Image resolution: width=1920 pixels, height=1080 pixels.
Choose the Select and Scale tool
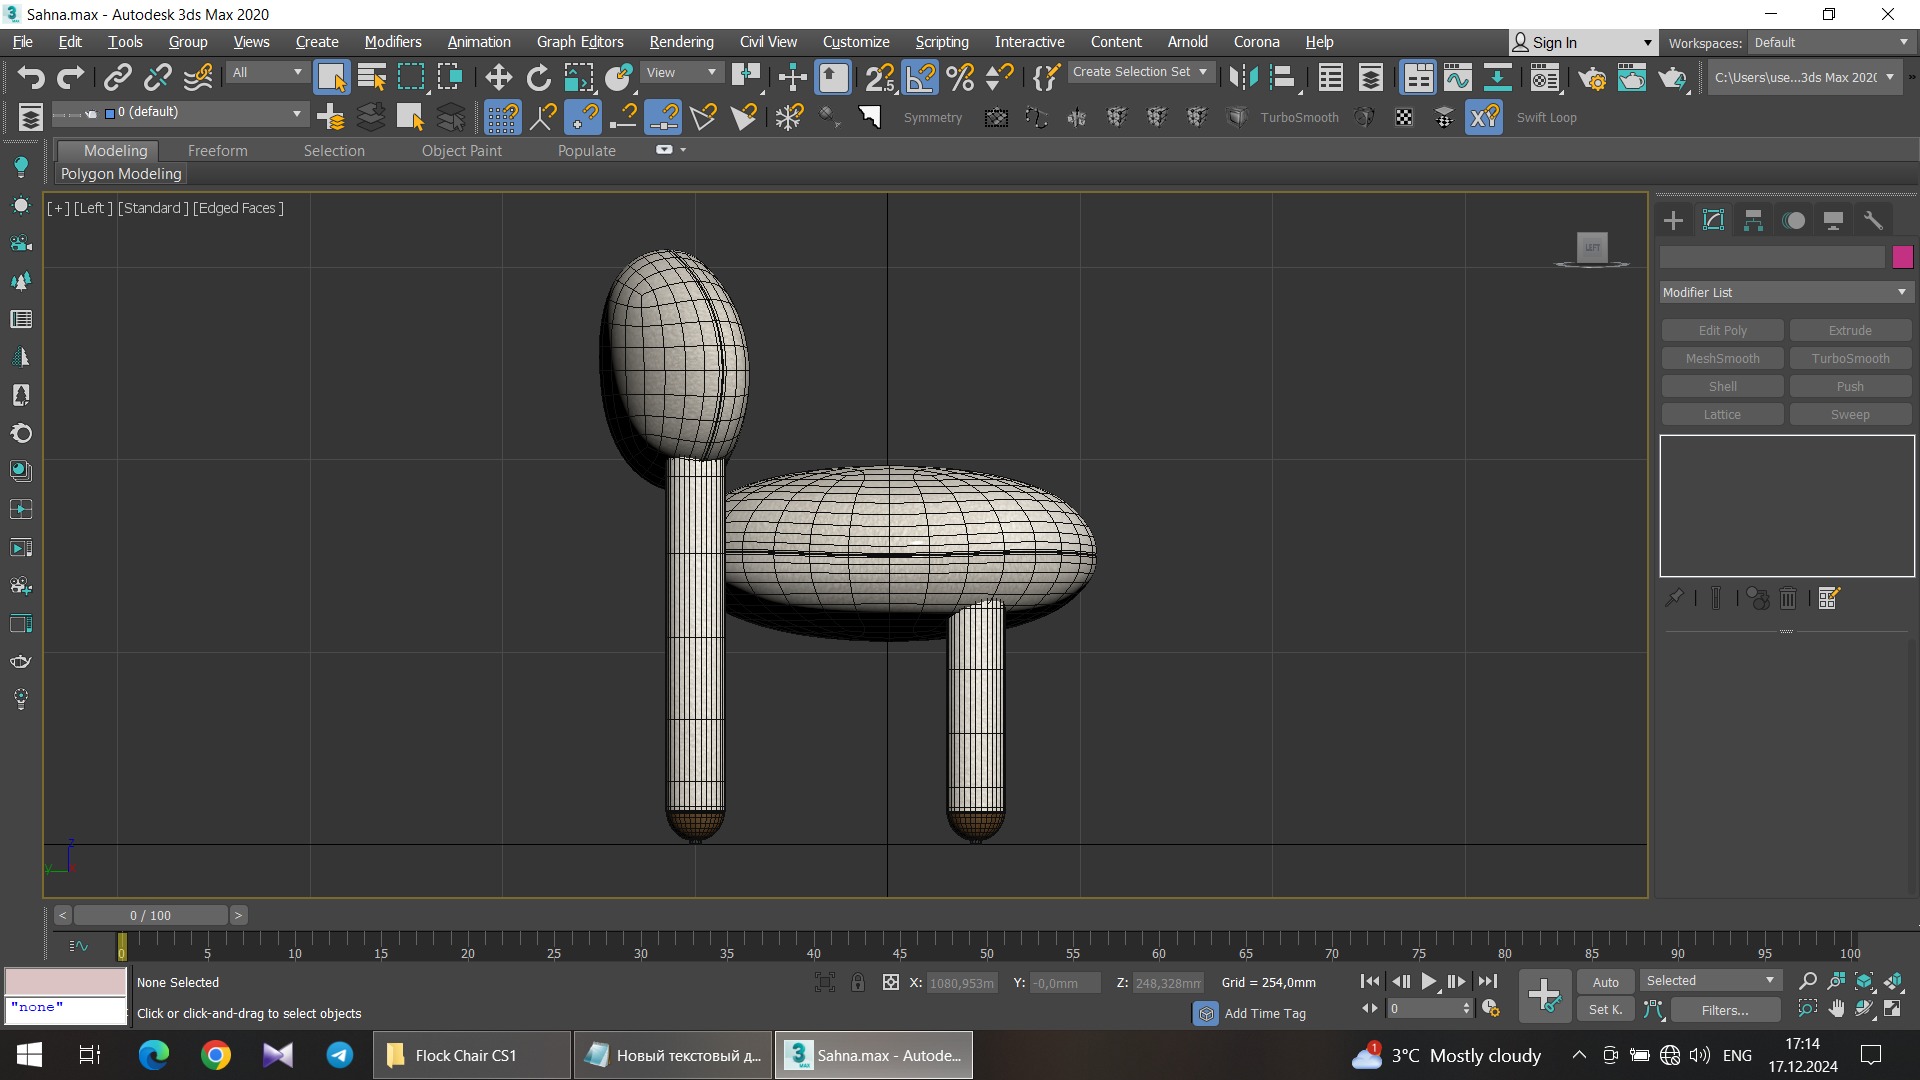tap(579, 77)
